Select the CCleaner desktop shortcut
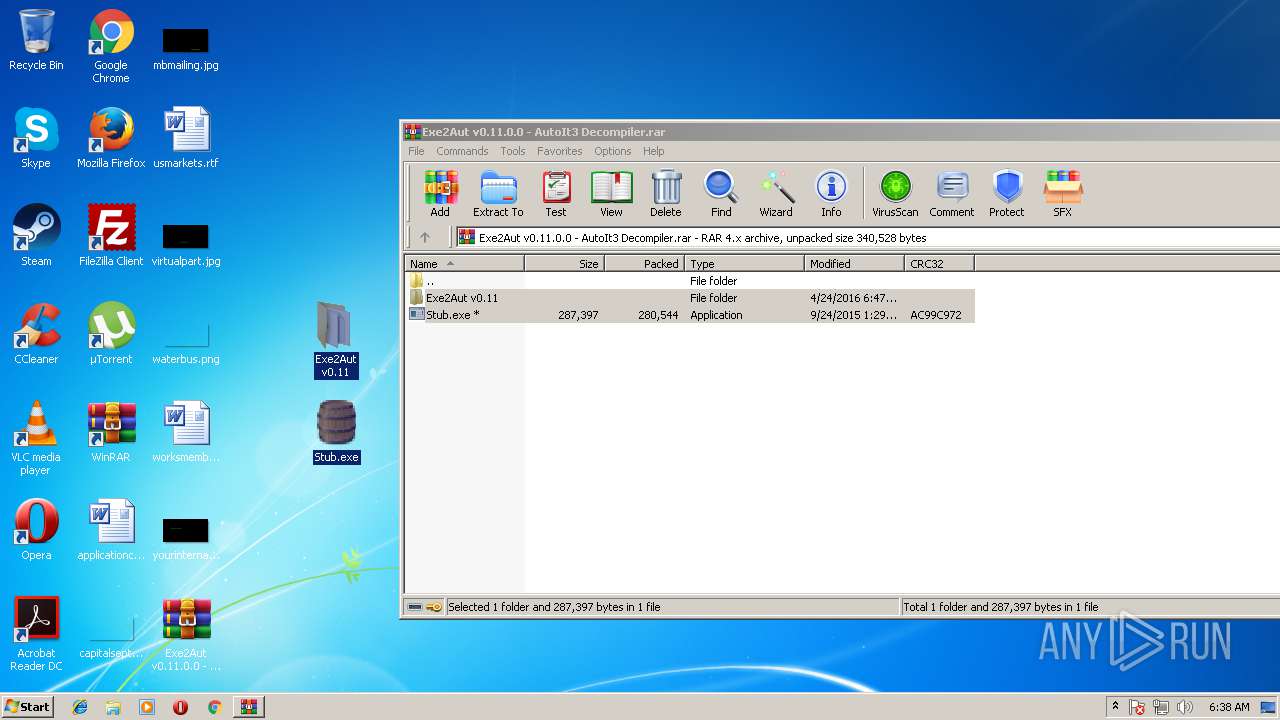Image resolution: width=1280 pixels, height=720 pixels. pos(36,334)
